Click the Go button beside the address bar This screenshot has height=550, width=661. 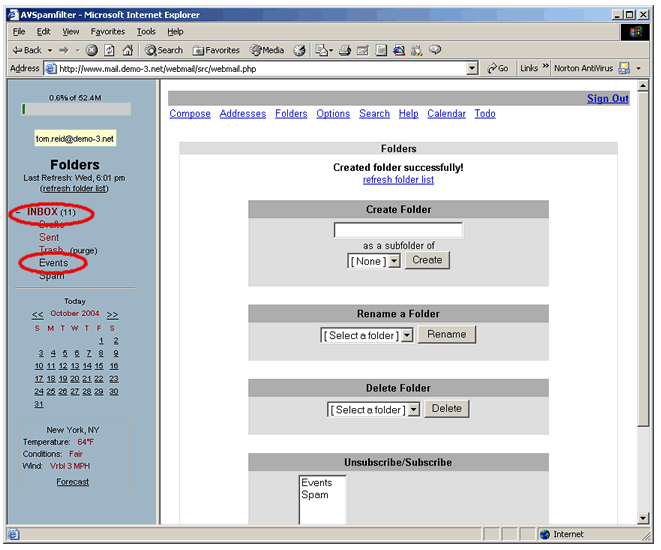(498, 68)
